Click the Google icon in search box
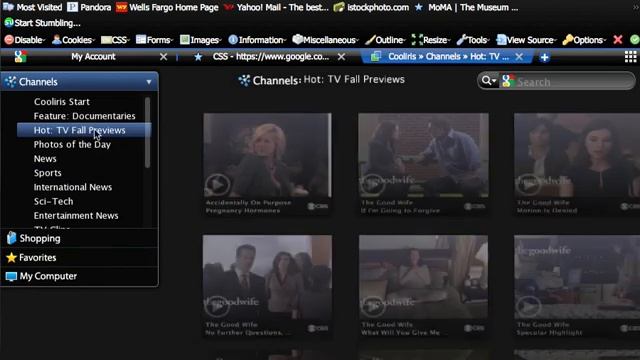Screen dimensions: 640x360 [x=507, y=81]
